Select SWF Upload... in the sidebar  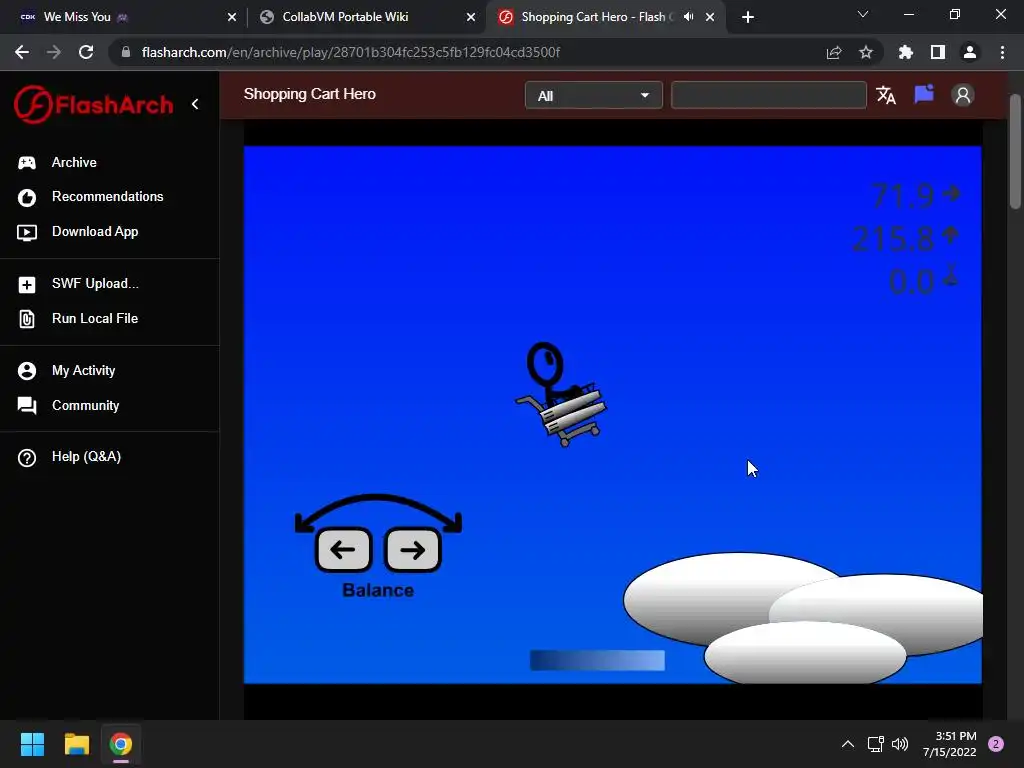pyautogui.click(x=95, y=284)
